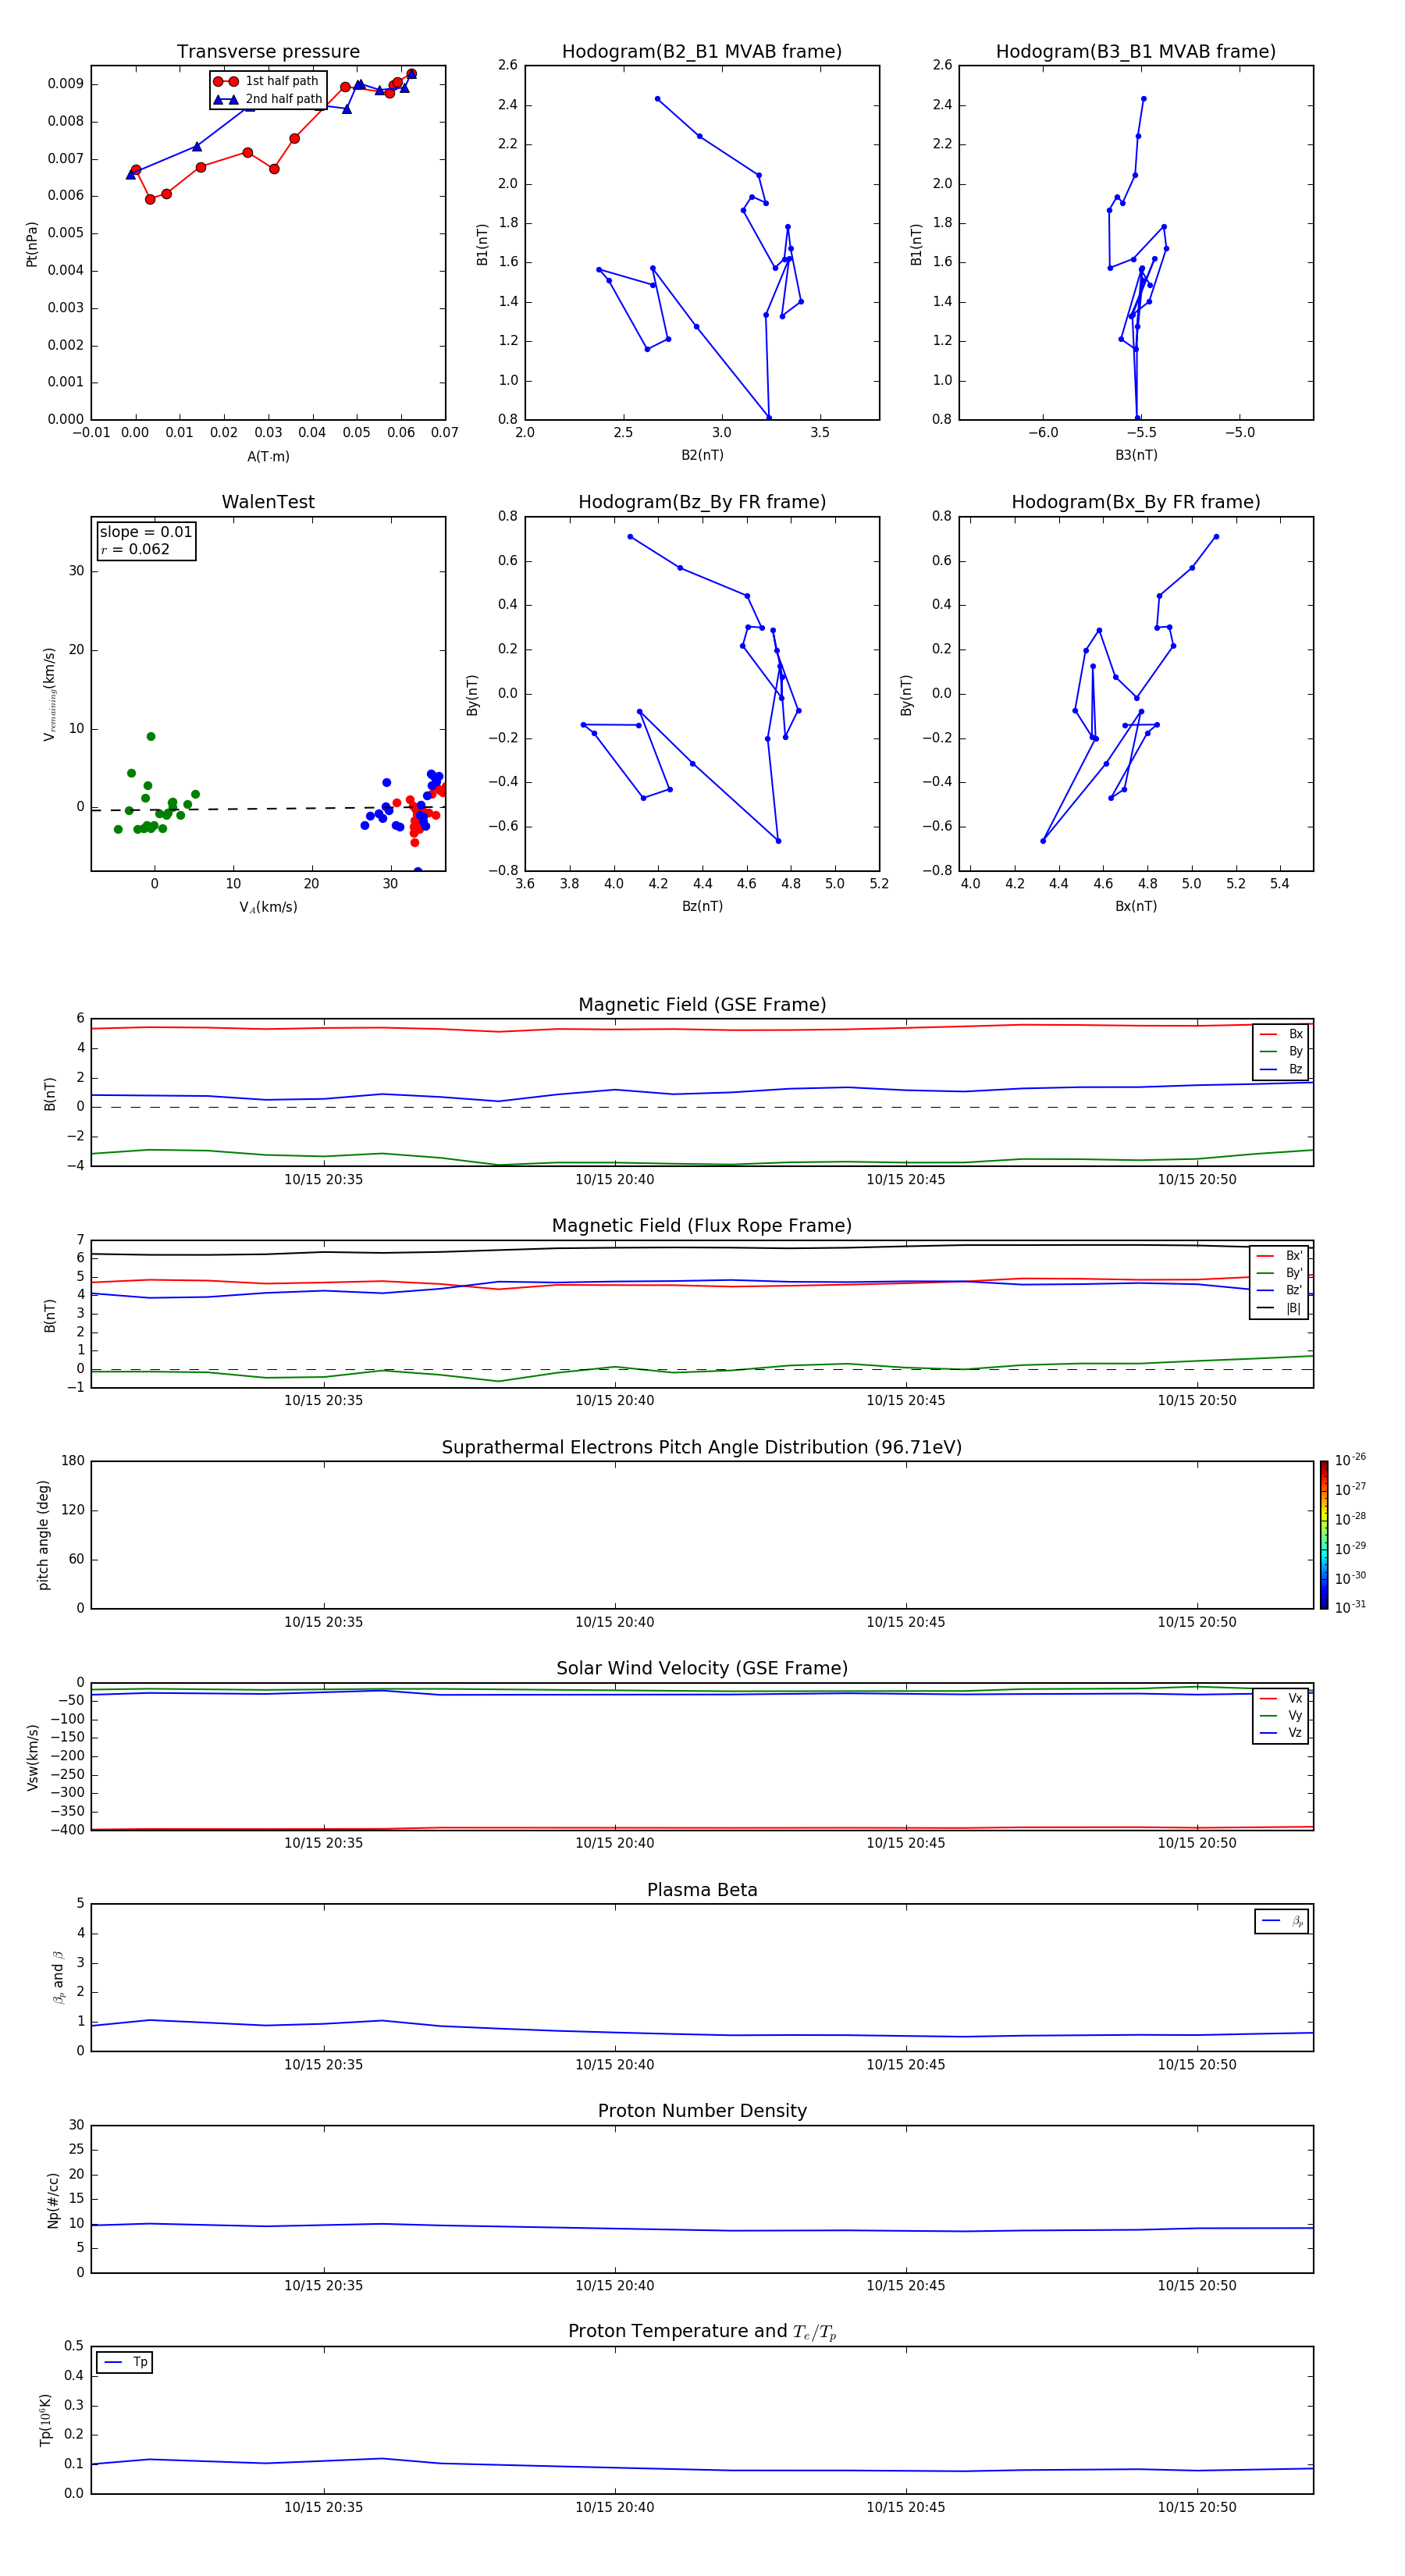1405x2576 pixels.
Task: Click the green outlier point in WalenTest plot
Action: [x=151, y=737]
